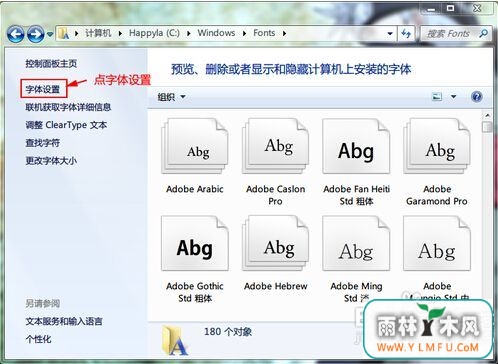
Task: Open 文本服务和输入语言 link
Action: [x=64, y=321]
